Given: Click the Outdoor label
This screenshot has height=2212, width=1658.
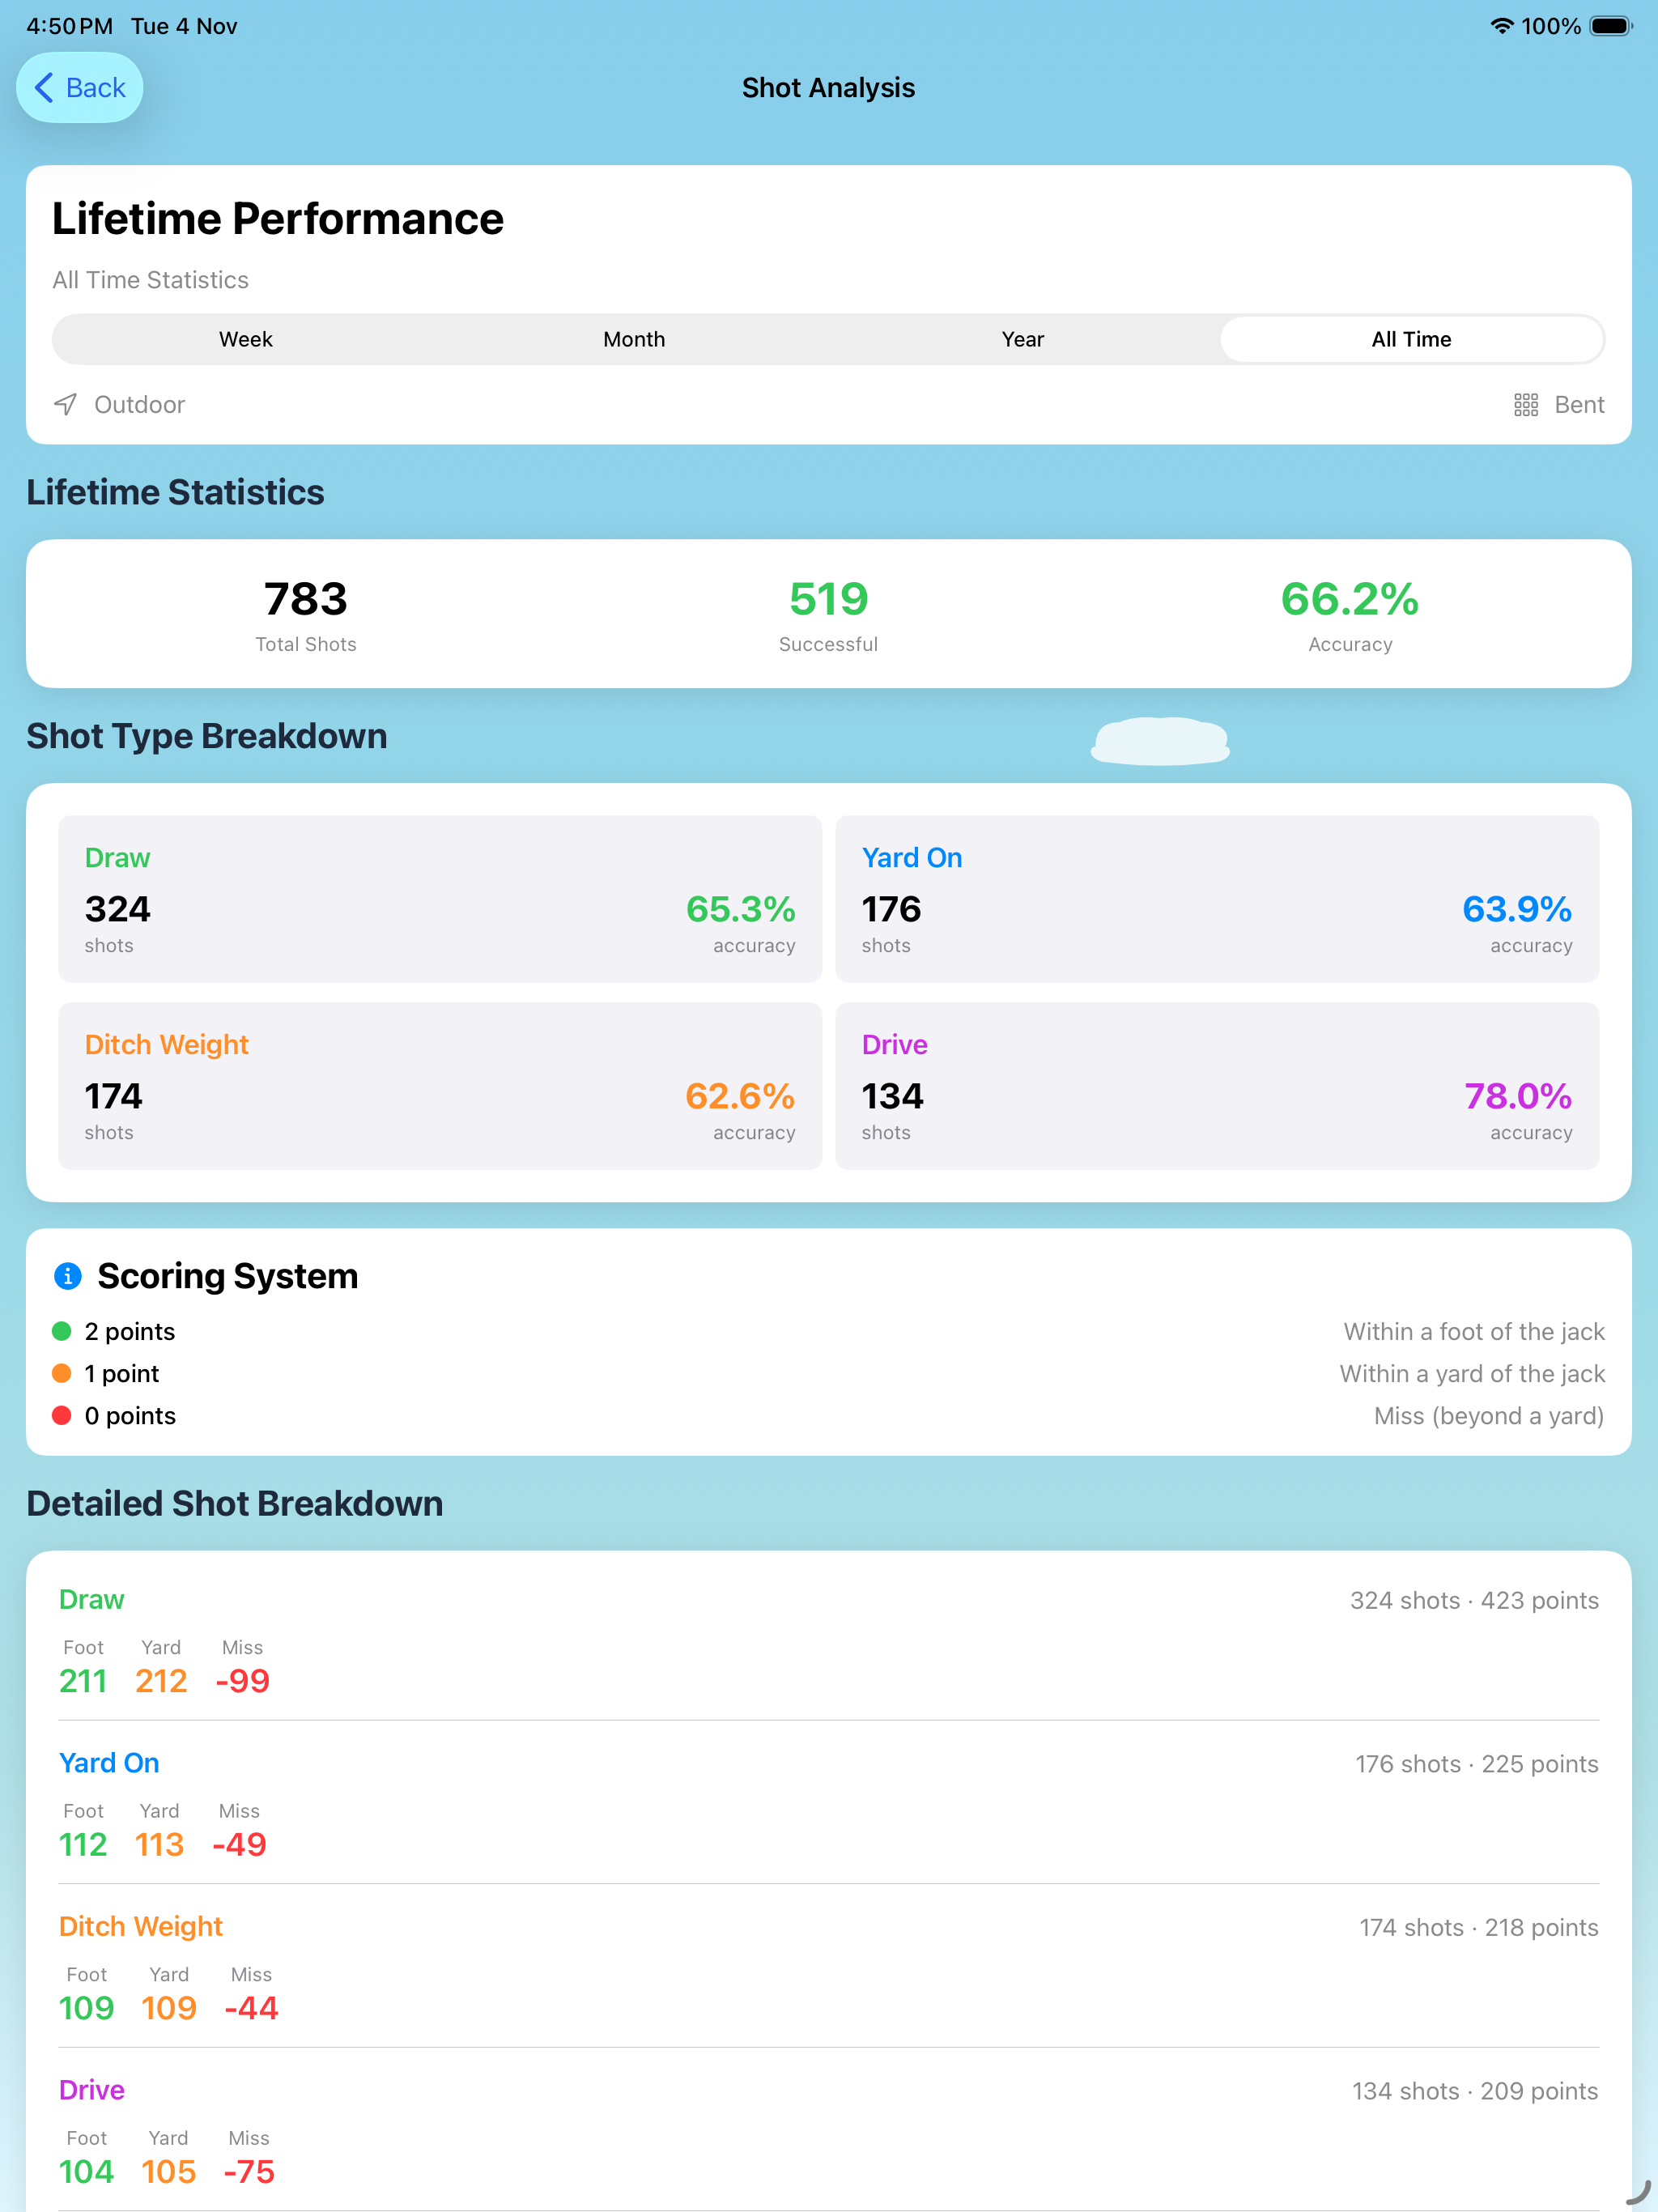Looking at the screenshot, I should tap(140, 404).
